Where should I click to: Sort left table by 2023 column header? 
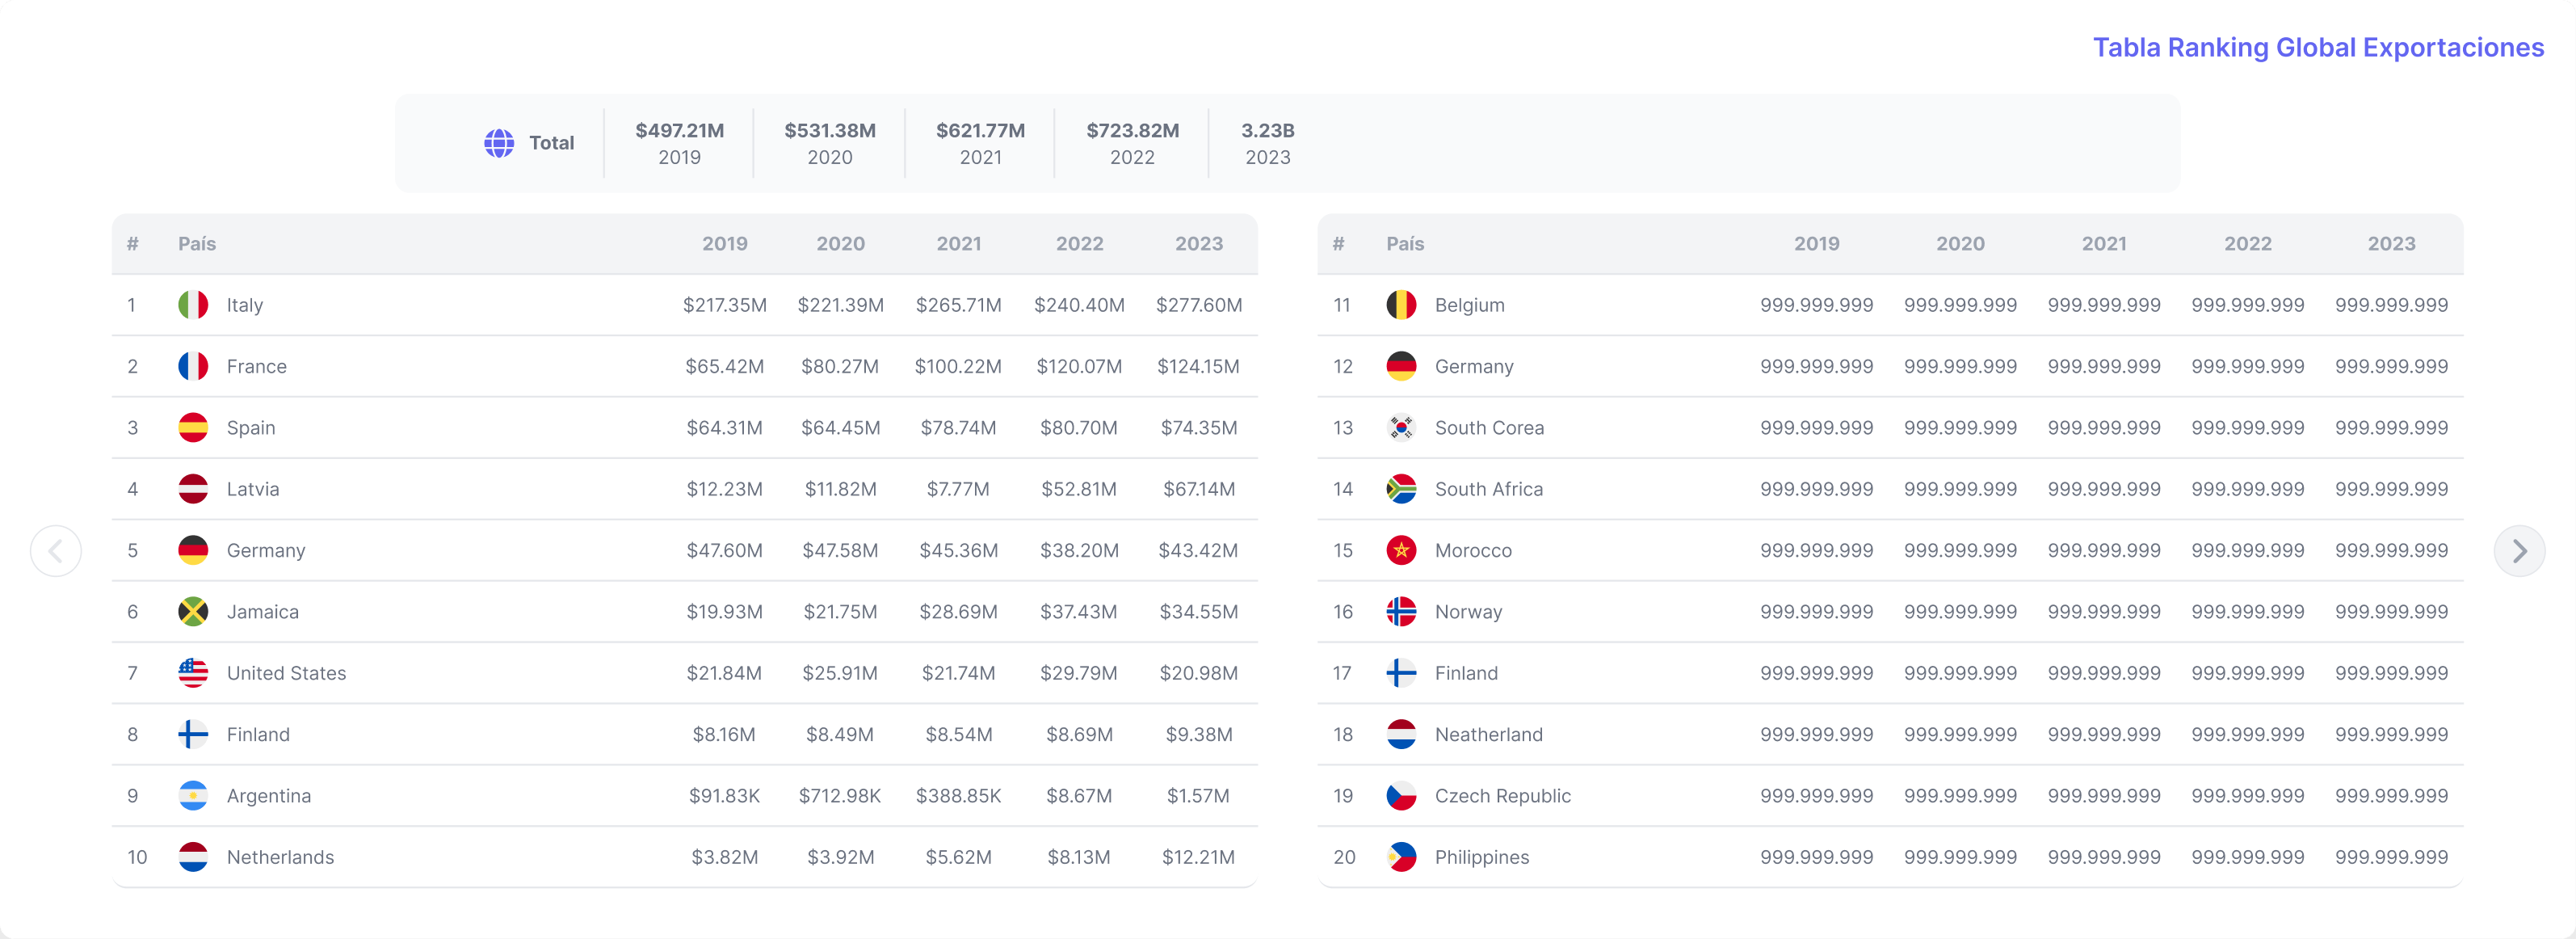point(1198,244)
